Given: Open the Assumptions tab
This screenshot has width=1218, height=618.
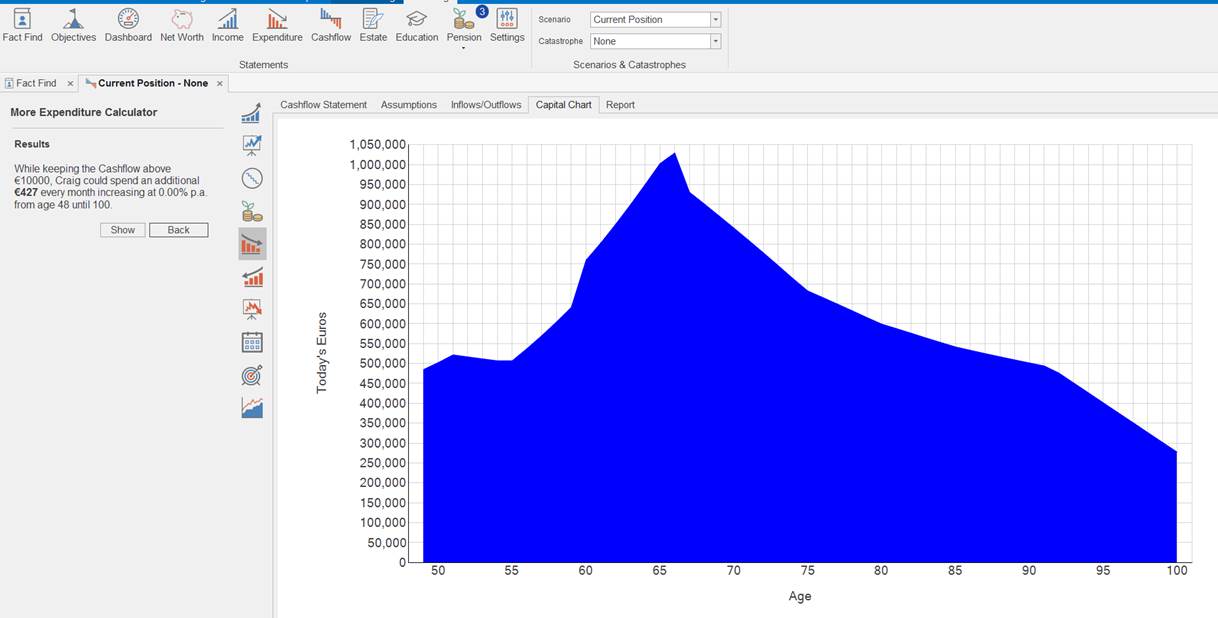Looking at the screenshot, I should [x=408, y=105].
